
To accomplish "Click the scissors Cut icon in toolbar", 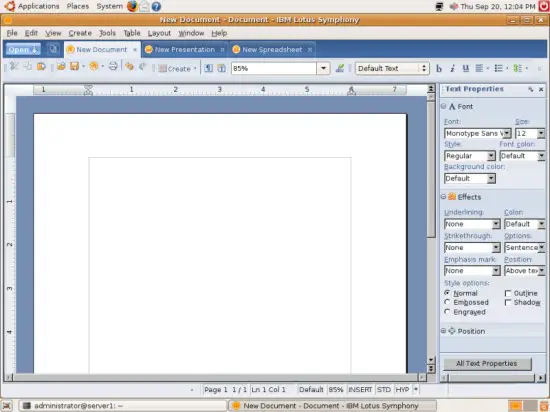I will pos(14,66).
